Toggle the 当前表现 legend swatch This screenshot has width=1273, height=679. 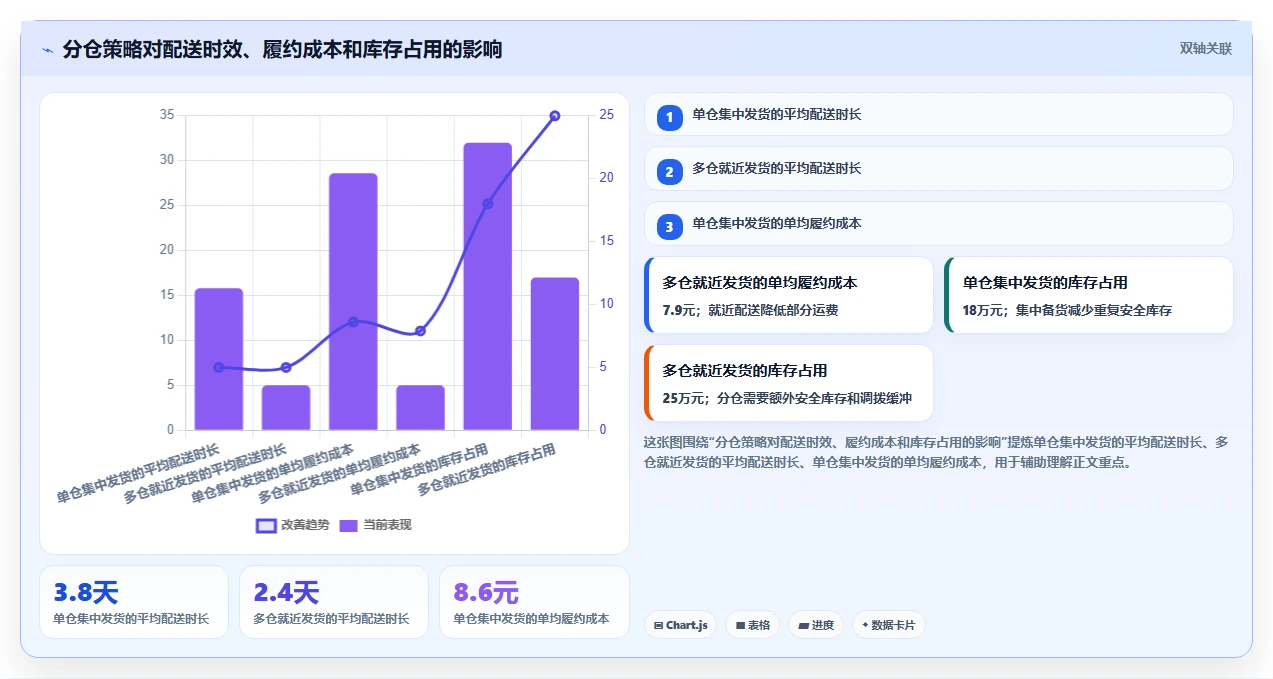tap(348, 525)
